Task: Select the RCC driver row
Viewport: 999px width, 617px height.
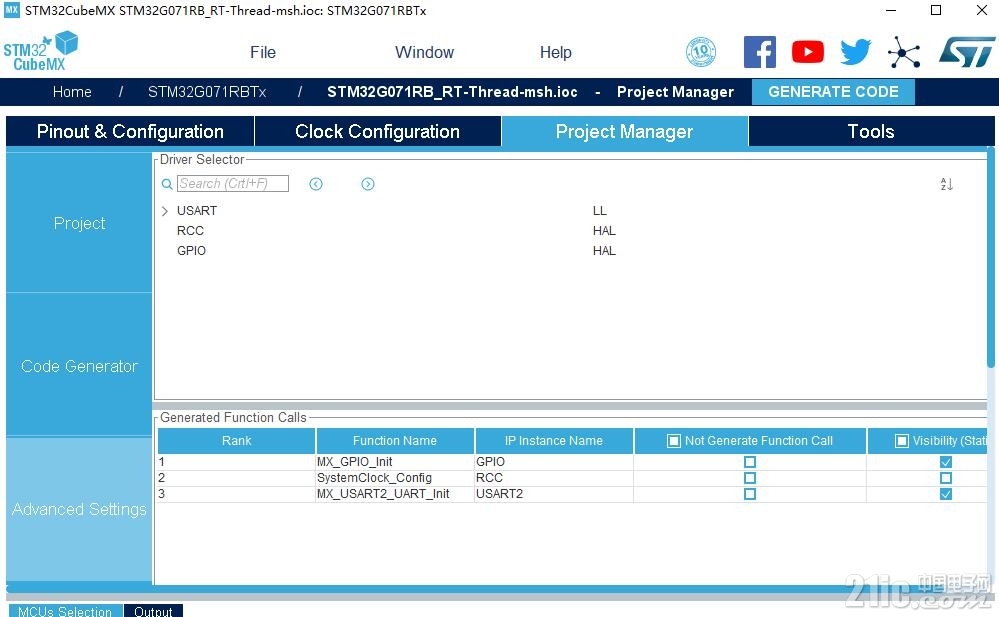Action: [x=190, y=231]
